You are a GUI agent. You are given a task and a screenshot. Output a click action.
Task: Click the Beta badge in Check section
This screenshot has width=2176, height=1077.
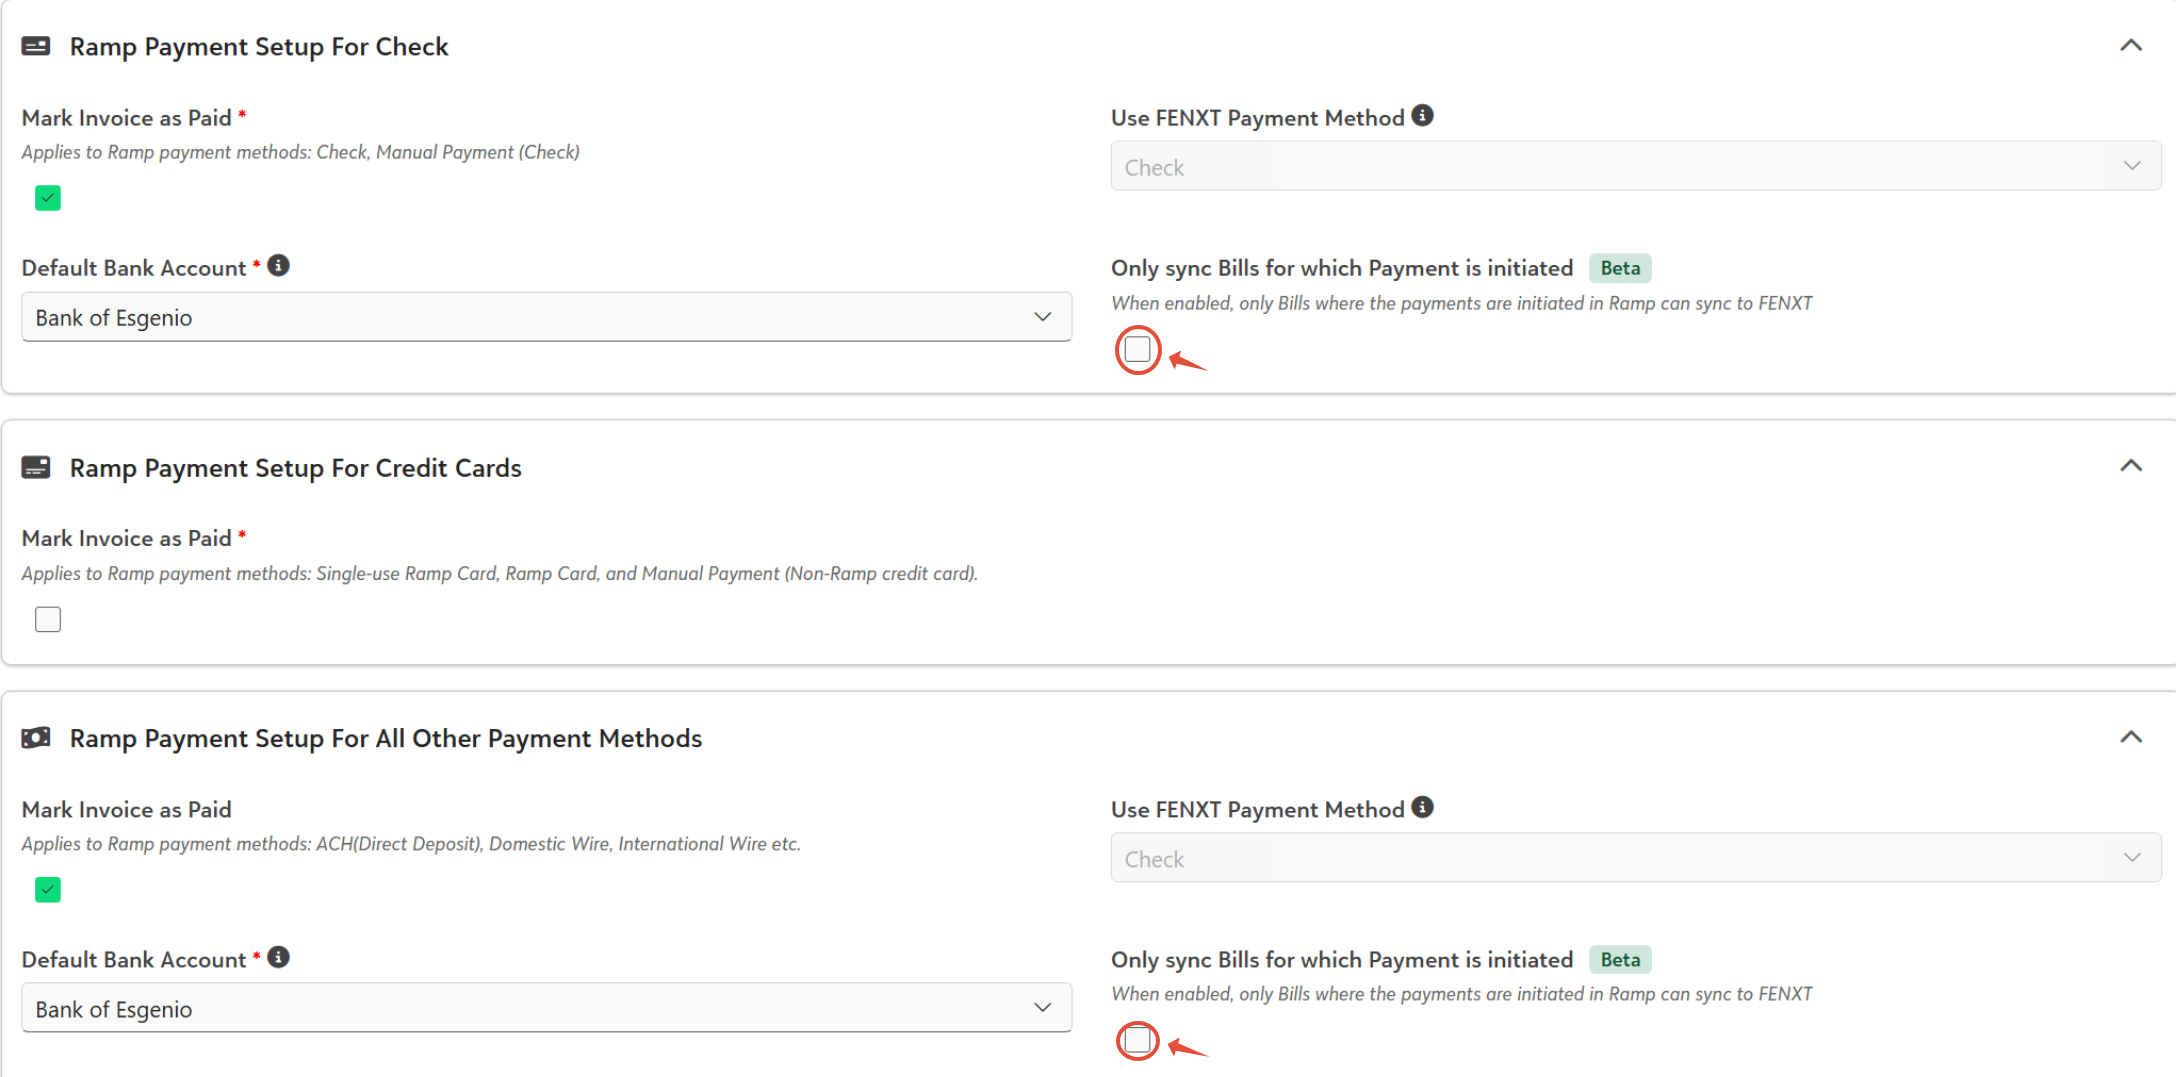[1620, 268]
